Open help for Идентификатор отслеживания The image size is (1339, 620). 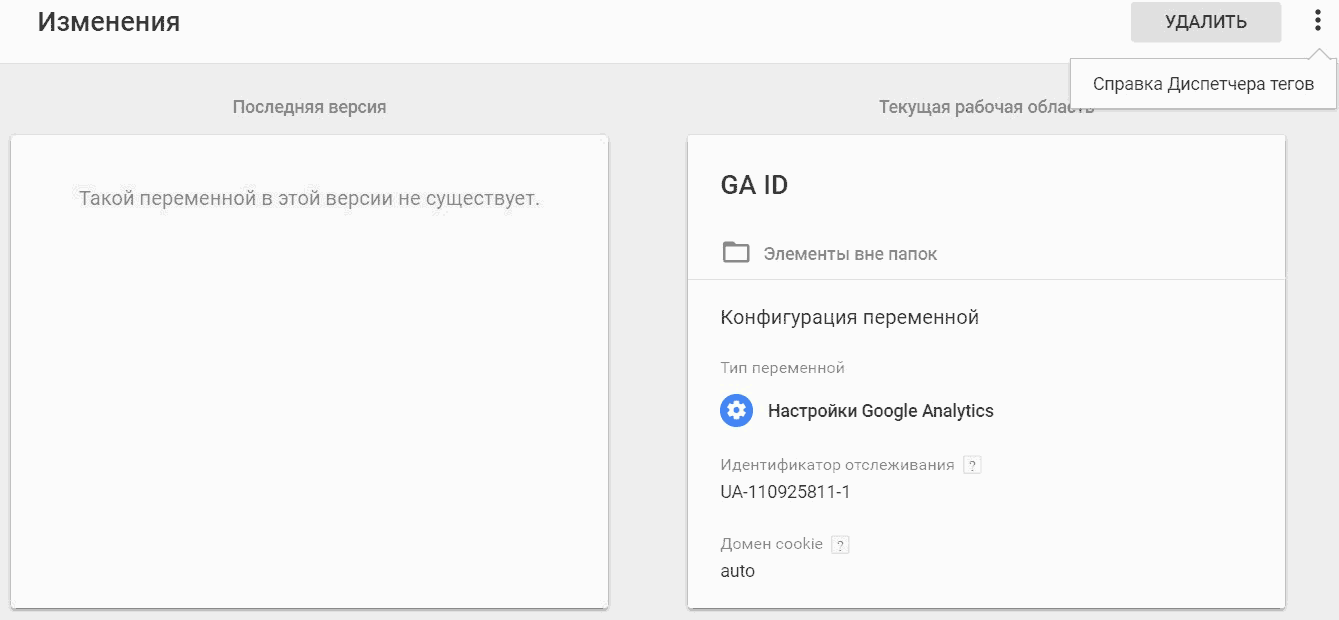(x=972, y=465)
